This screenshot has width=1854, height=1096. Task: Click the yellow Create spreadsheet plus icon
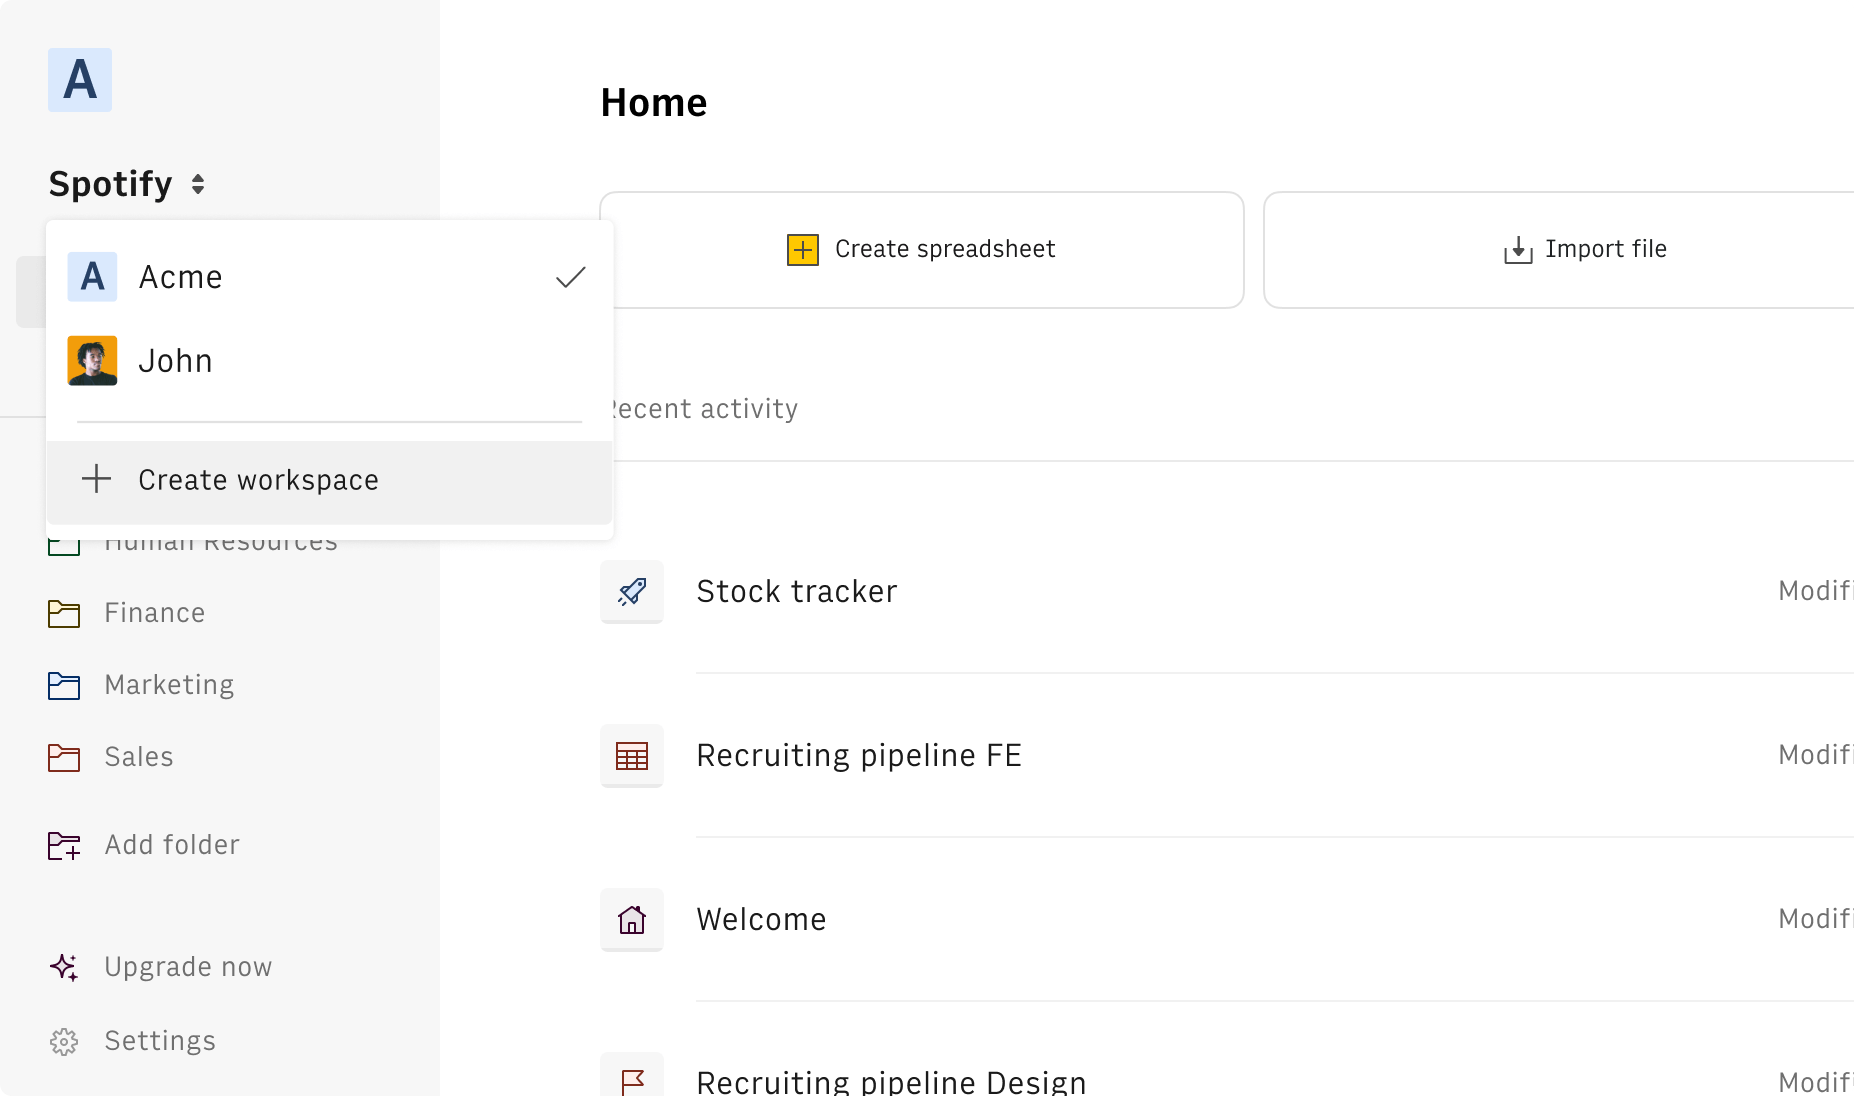click(x=800, y=250)
